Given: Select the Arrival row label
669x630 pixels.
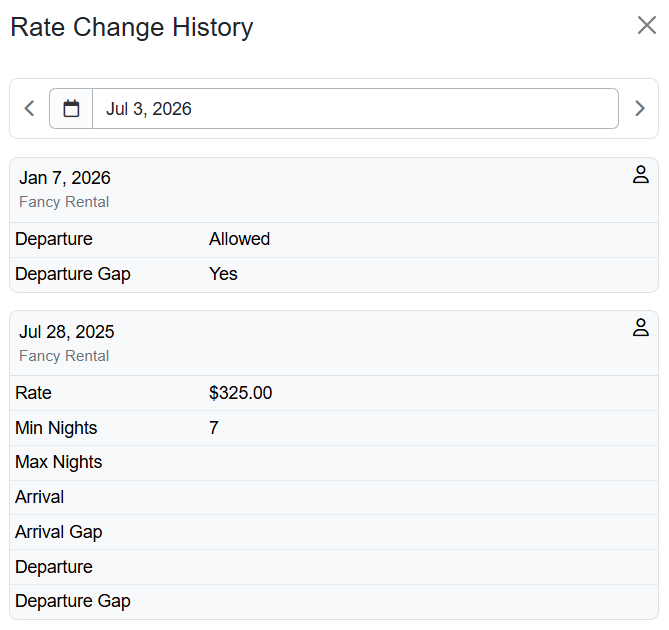Looking at the screenshot, I should [40, 497].
